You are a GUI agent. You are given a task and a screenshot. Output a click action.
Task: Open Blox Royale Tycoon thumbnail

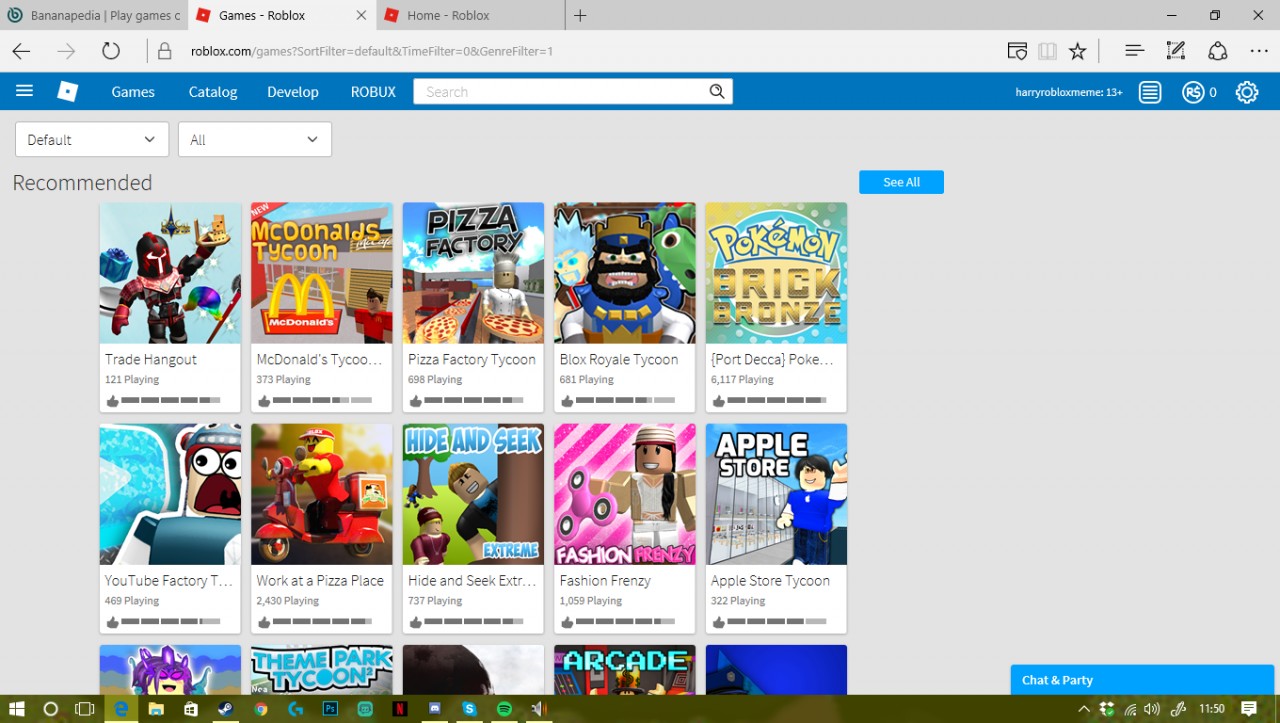pyautogui.click(x=624, y=273)
